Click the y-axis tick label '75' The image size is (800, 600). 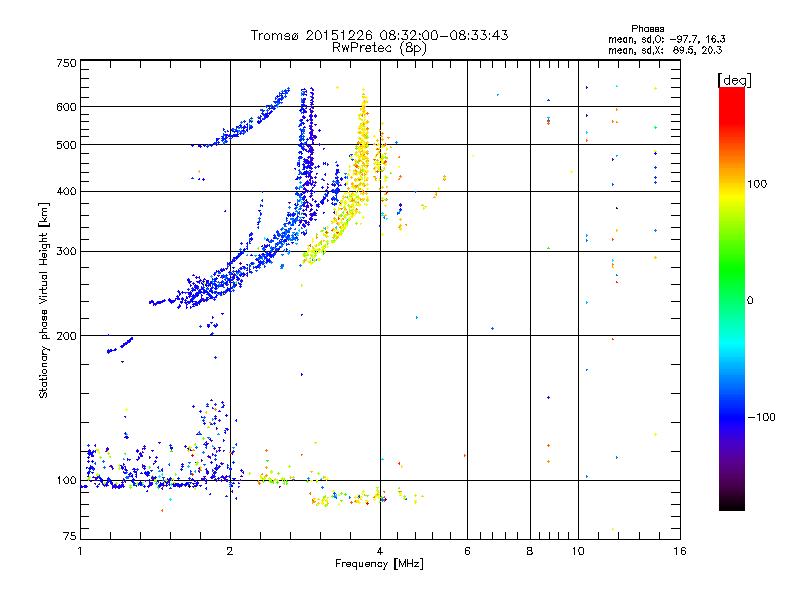click(70, 536)
